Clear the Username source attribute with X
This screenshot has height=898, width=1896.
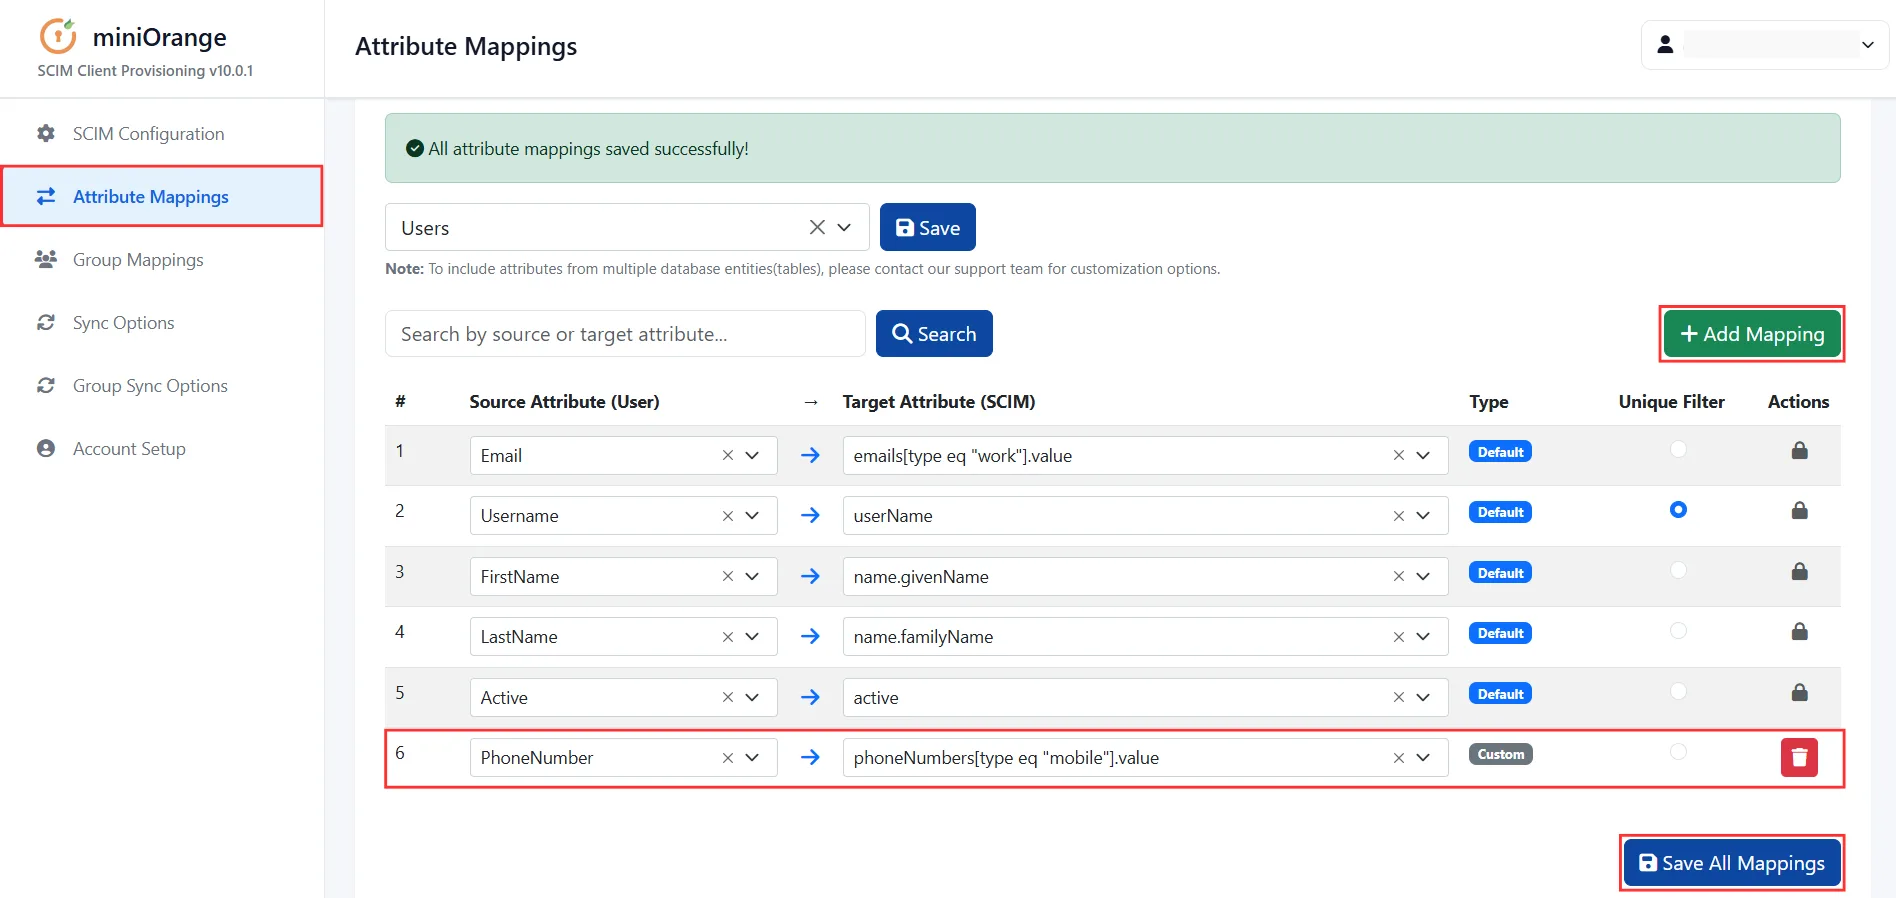(728, 516)
